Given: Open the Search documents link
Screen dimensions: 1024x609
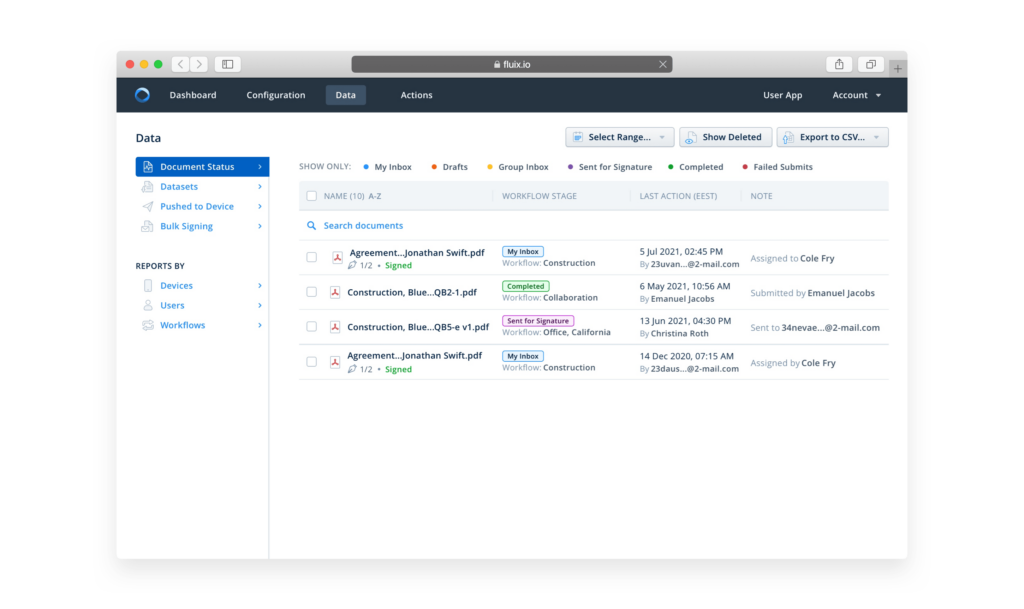Looking at the screenshot, I should click(365, 226).
